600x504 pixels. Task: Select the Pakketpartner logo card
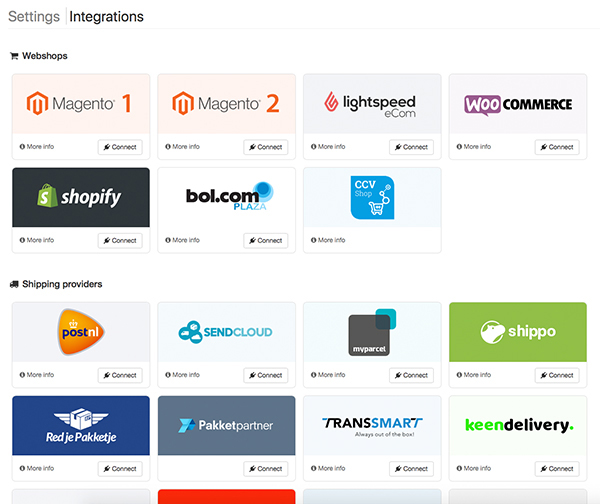point(227,426)
